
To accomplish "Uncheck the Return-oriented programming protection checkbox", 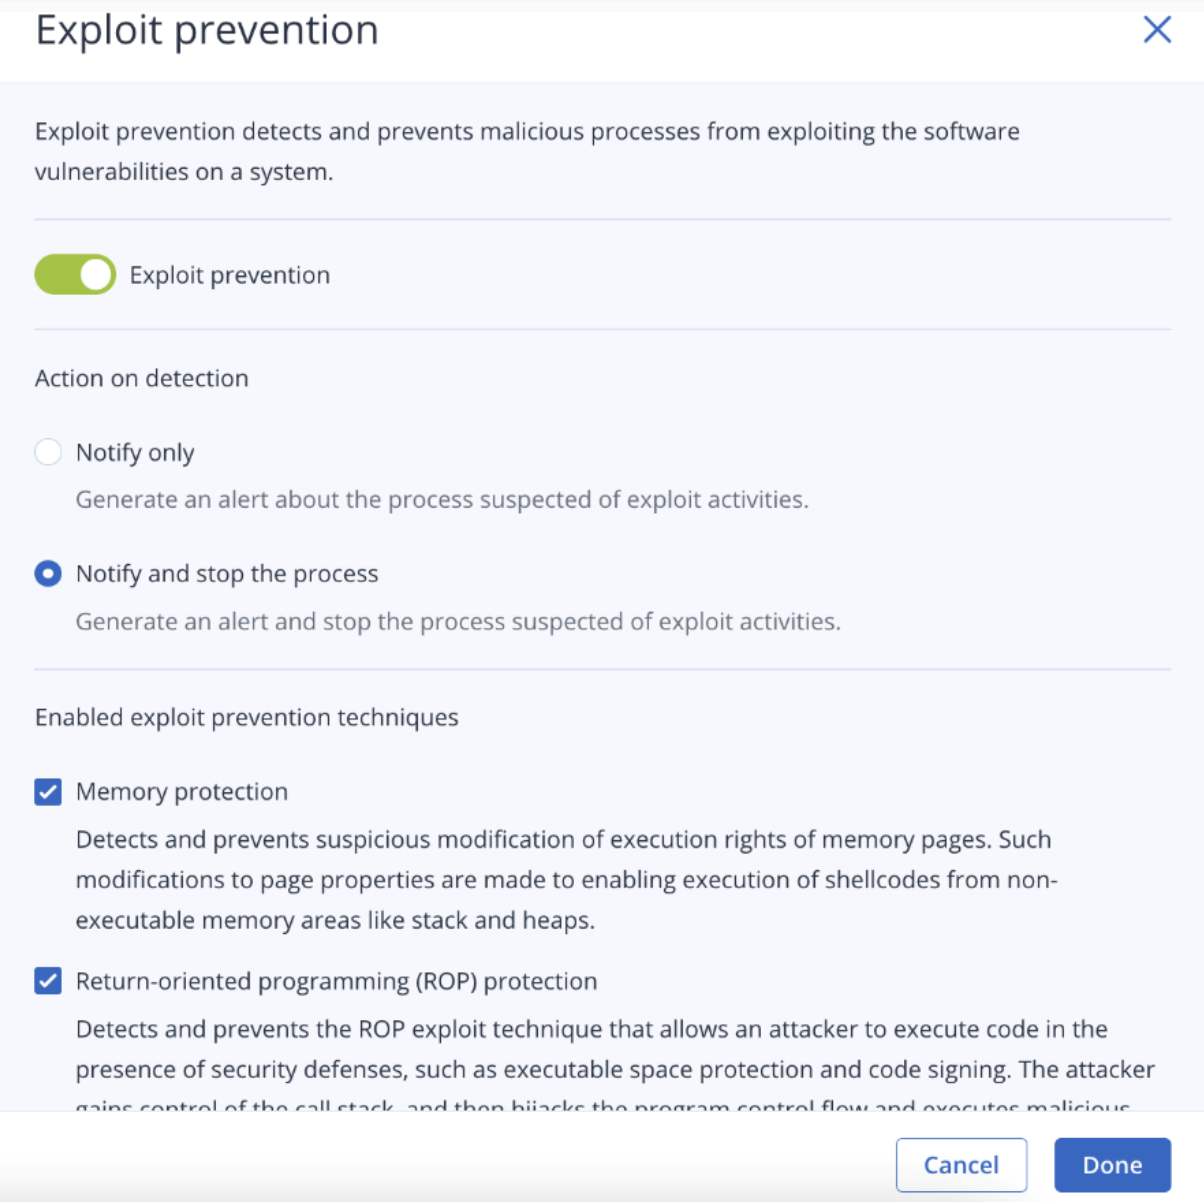I will (48, 981).
